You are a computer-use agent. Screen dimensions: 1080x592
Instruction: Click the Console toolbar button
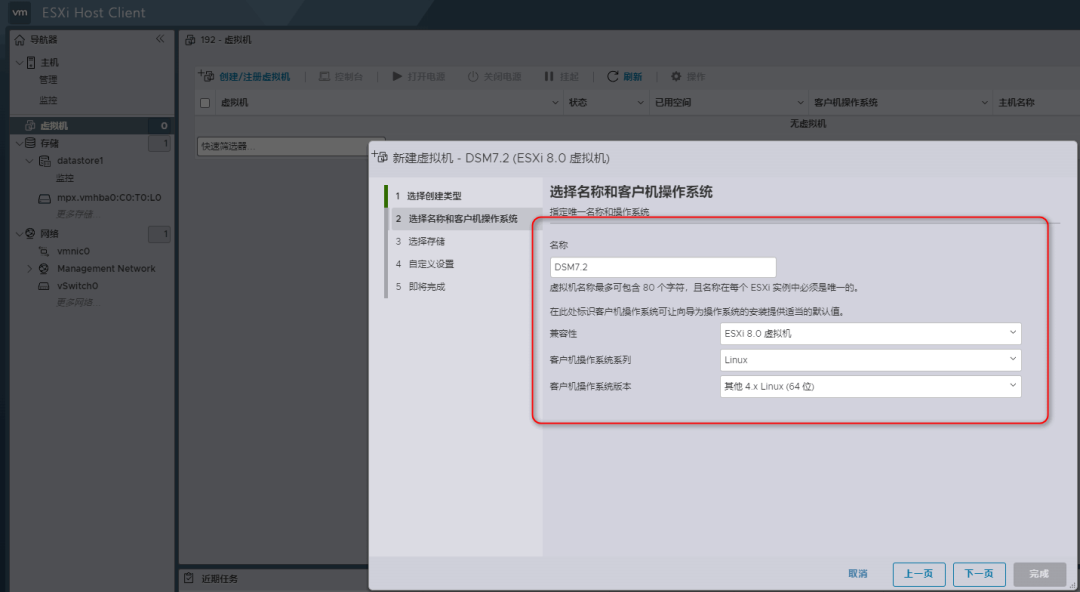coord(341,76)
